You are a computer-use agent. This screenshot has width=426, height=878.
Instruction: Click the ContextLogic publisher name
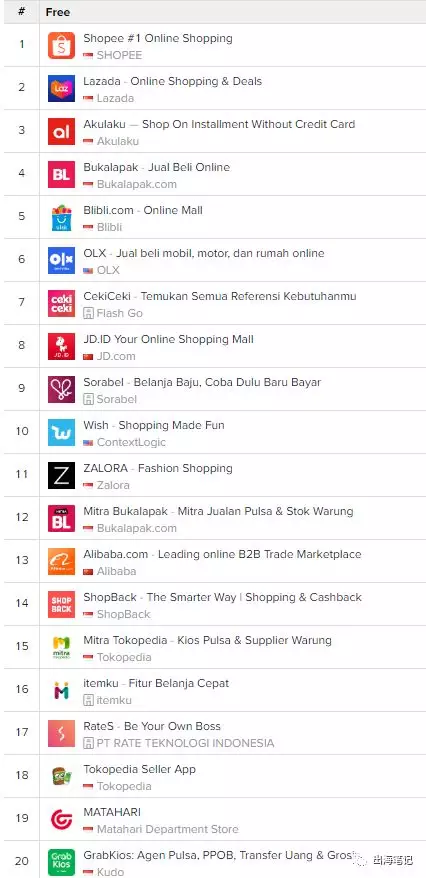(132, 442)
